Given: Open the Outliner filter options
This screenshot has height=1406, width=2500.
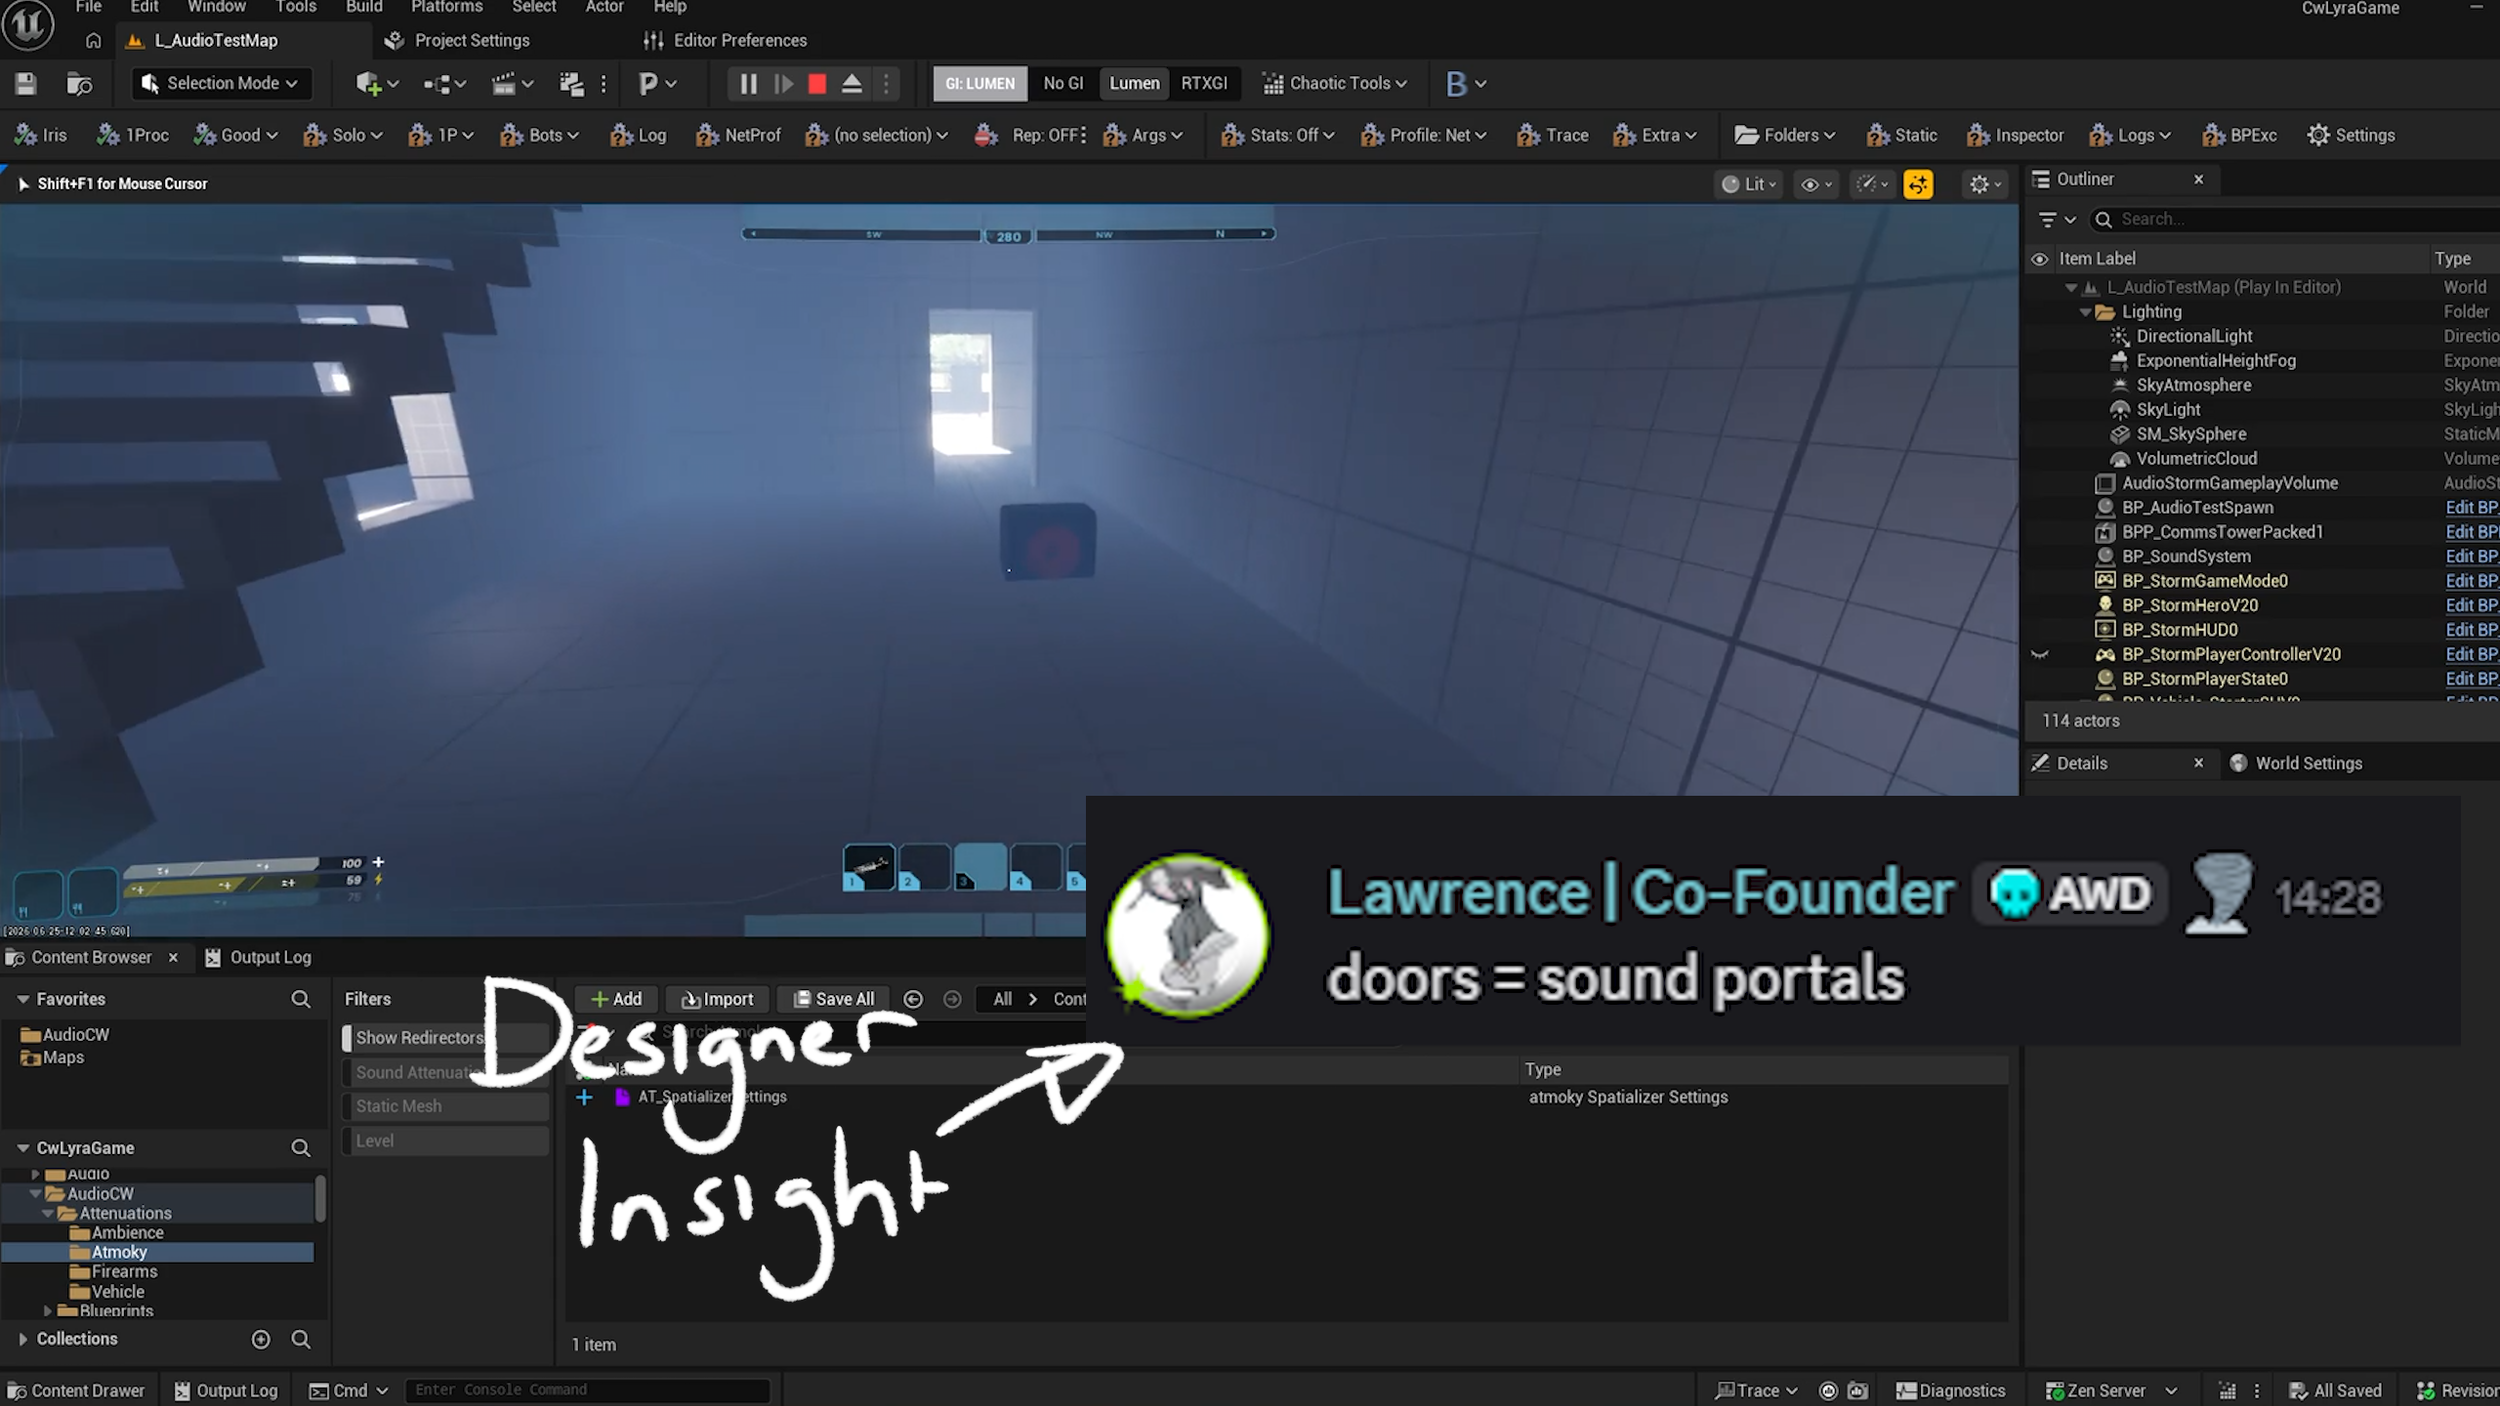Looking at the screenshot, I should (x=2058, y=219).
